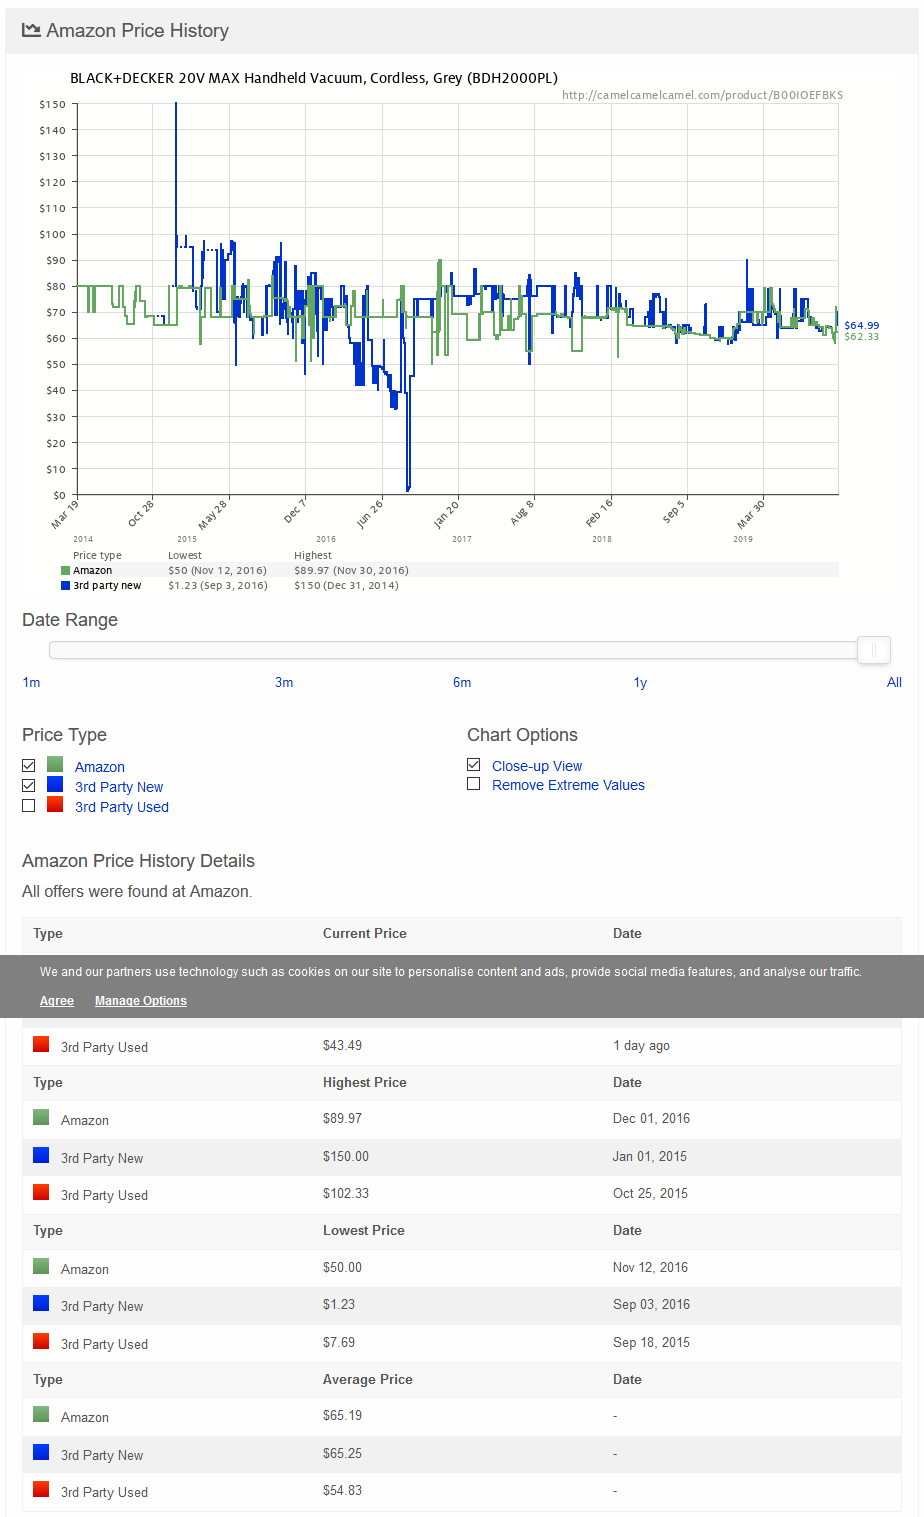Click red 3rd Party Used icon in Average Price rows

click(x=41, y=1490)
